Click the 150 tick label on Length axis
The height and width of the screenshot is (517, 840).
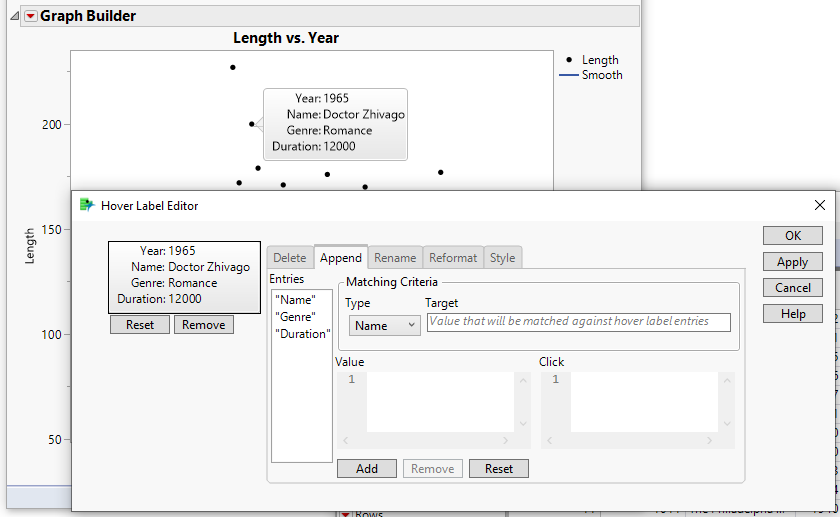(52, 230)
